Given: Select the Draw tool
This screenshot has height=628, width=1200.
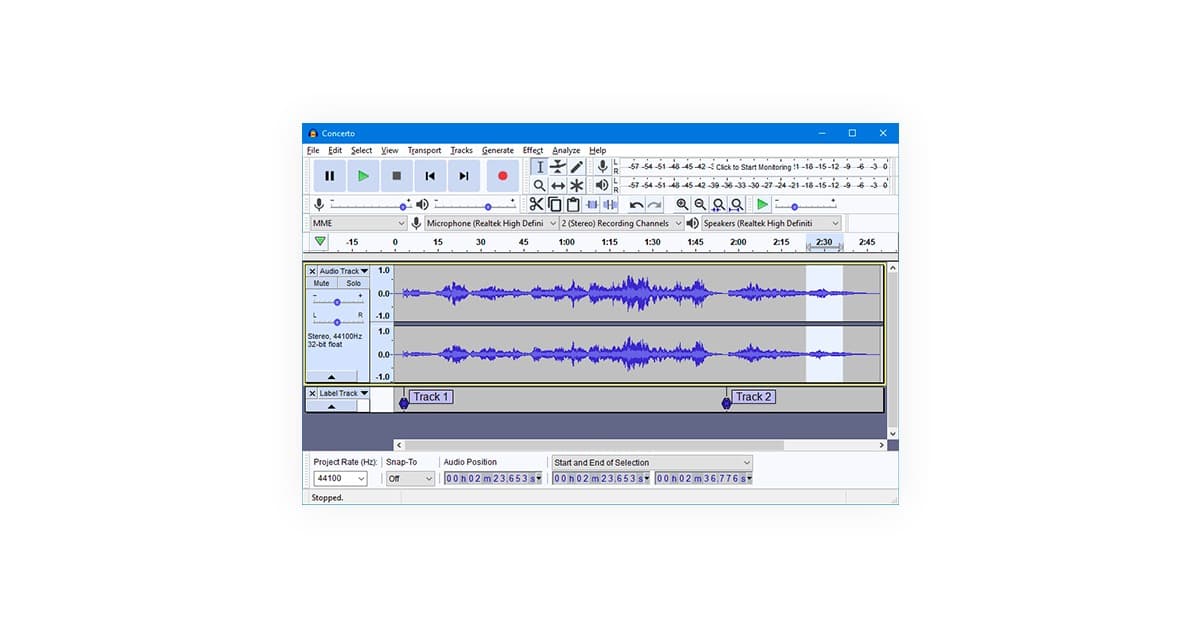Looking at the screenshot, I should click(x=575, y=166).
